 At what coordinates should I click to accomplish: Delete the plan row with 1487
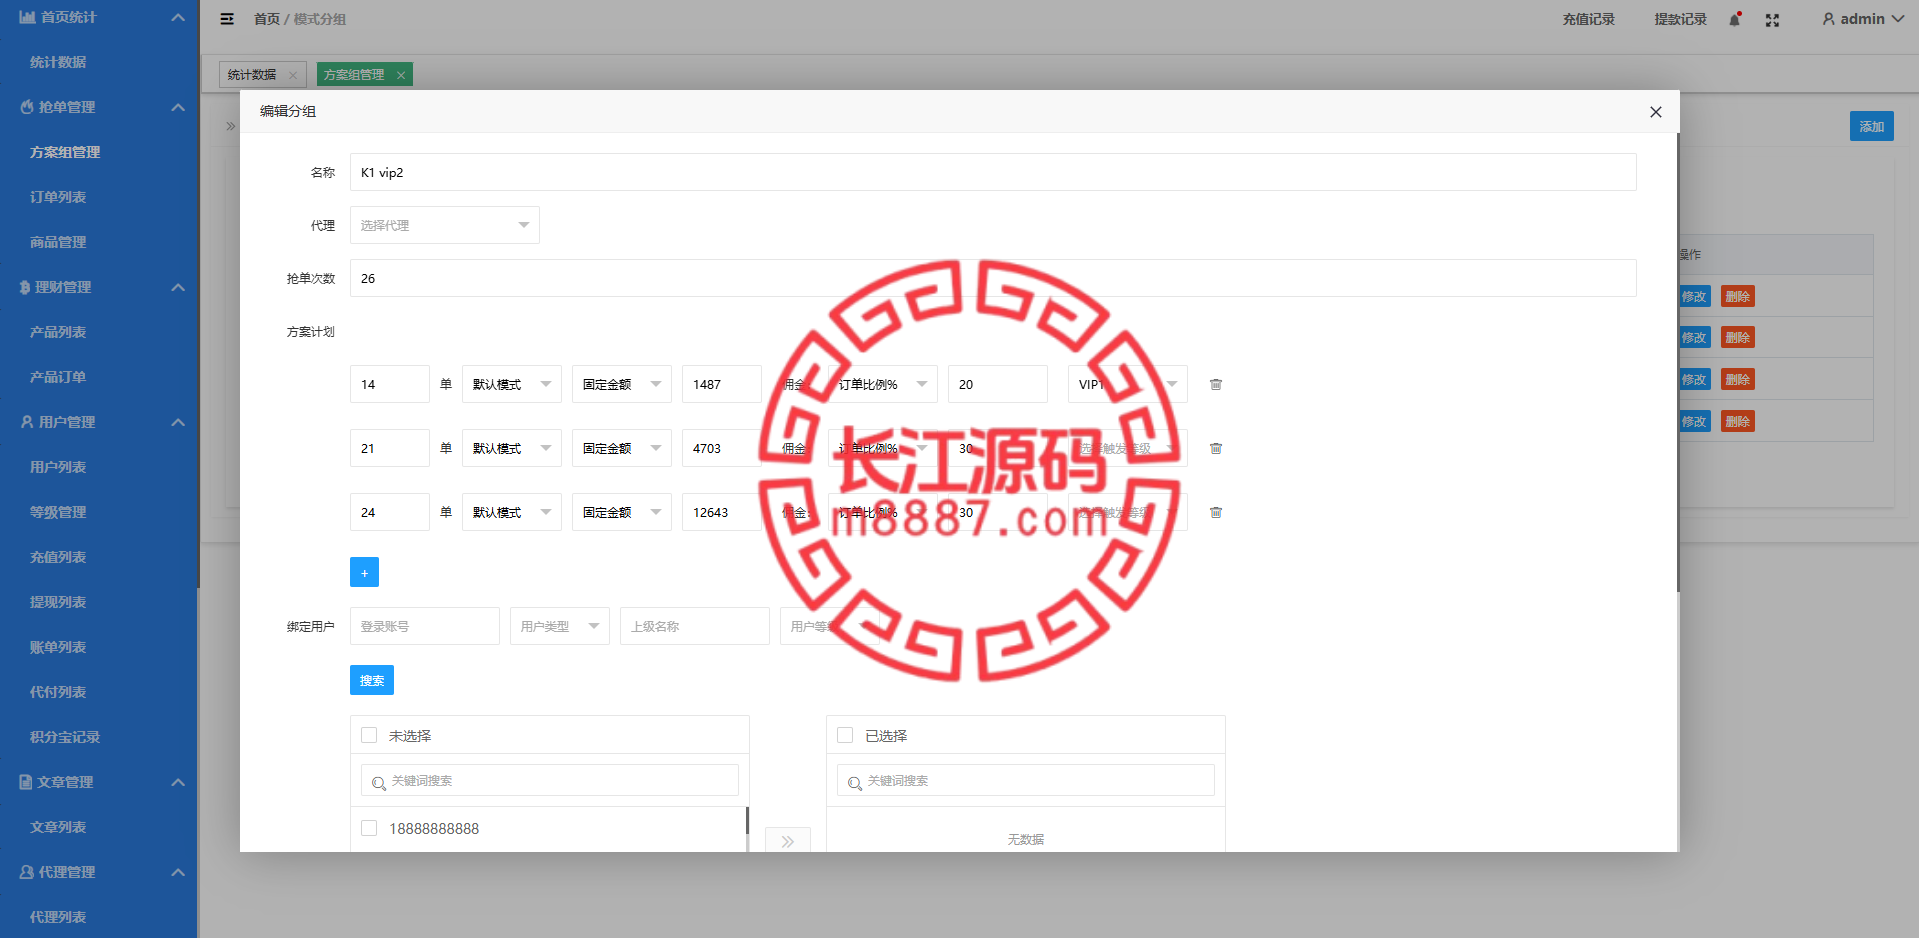(x=1216, y=384)
